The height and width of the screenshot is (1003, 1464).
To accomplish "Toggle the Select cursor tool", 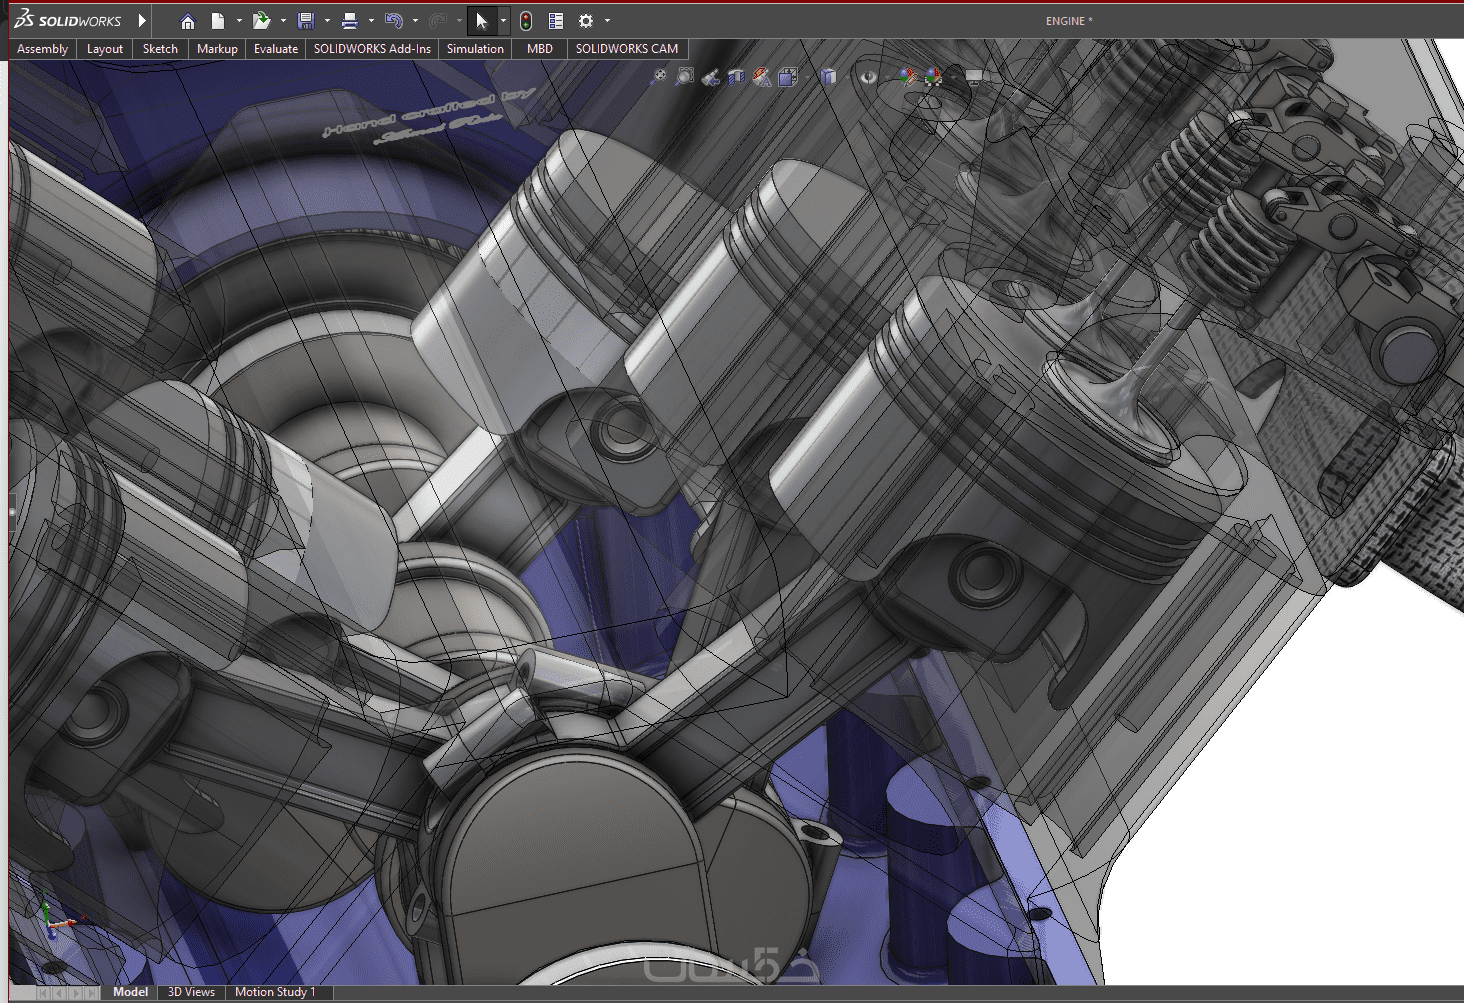I will point(481,21).
